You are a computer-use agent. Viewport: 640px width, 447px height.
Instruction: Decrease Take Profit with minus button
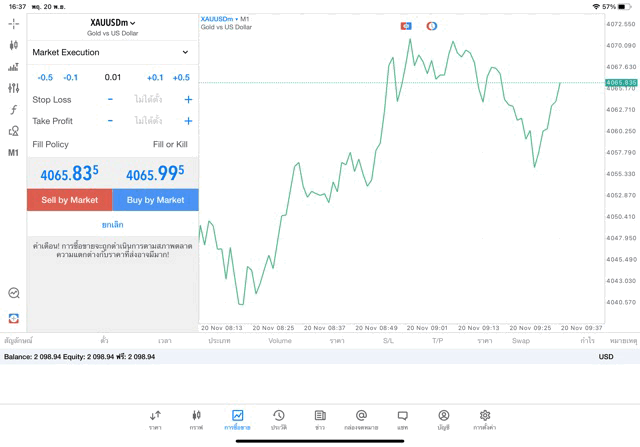(110, 121)
